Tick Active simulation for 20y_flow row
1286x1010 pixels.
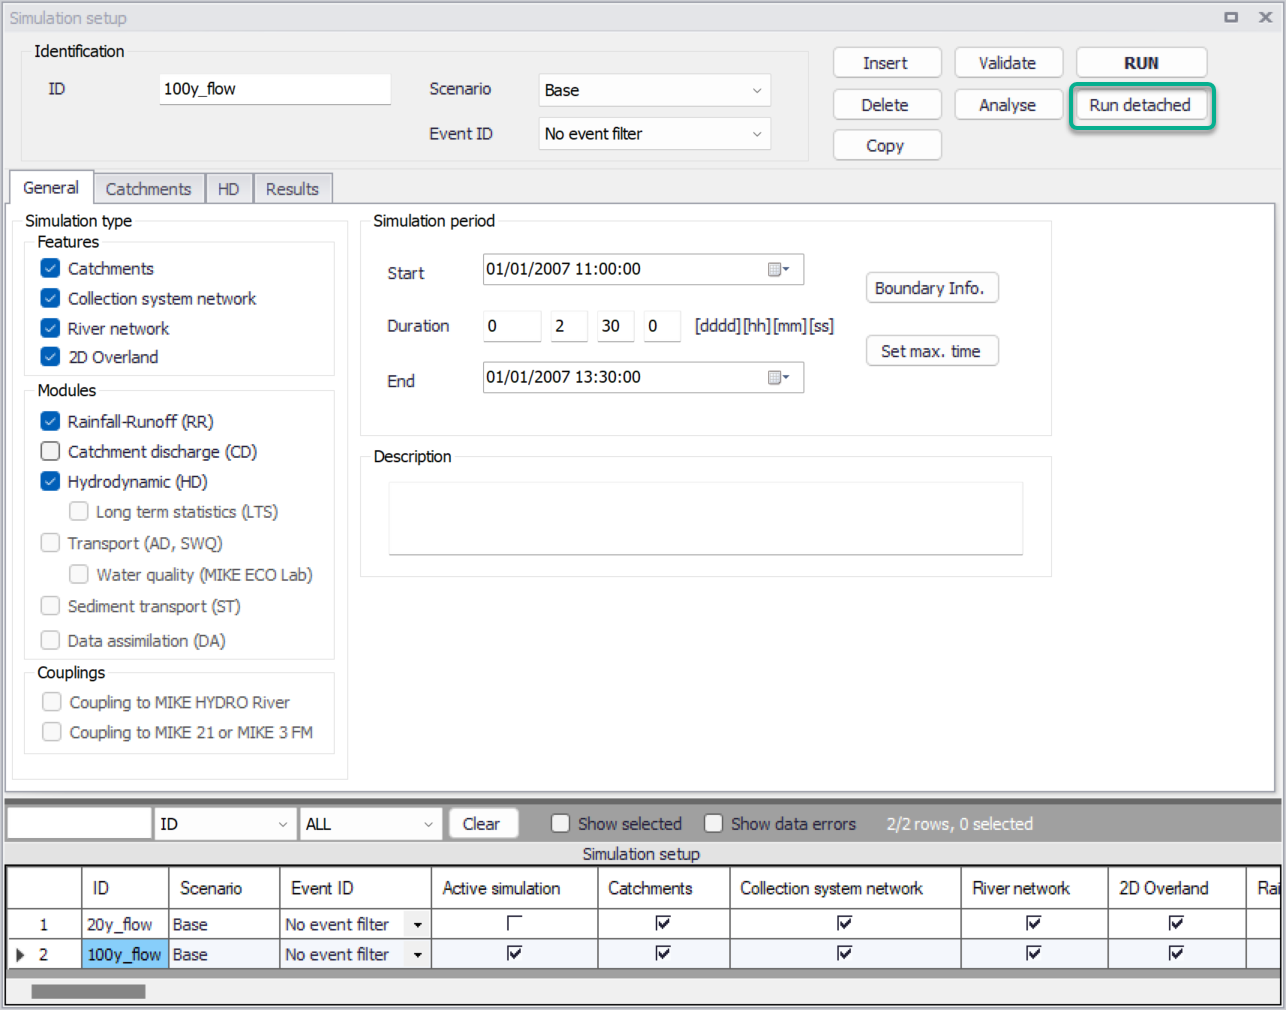click(514, 923)
